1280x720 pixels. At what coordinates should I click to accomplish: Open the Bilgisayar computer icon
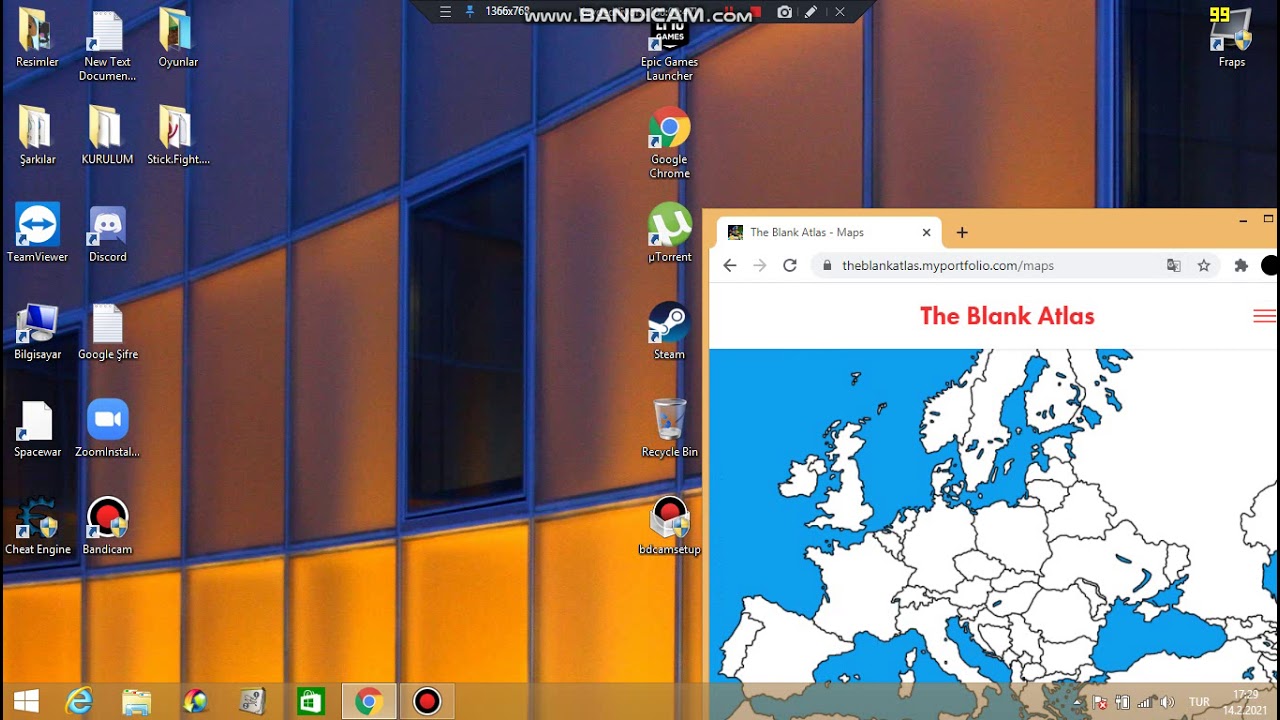[37, 330]
